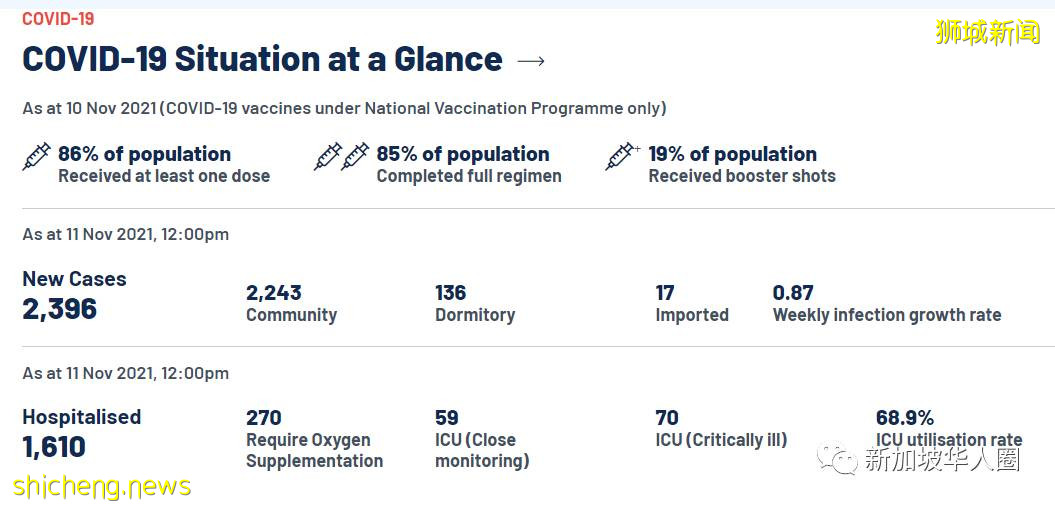Select the Hospitalised 1,610 figure
The width and height of the screenshot is (1055, 506).
coord(54,446)
